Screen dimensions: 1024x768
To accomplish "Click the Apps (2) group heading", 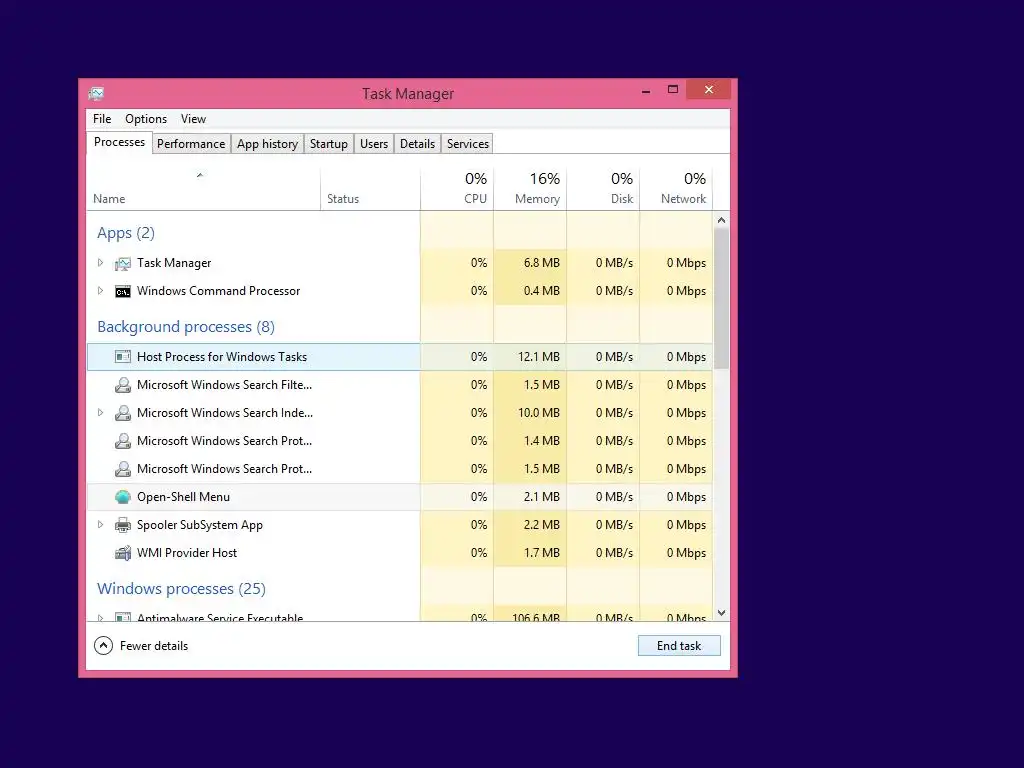I will [x=126, y=233].
